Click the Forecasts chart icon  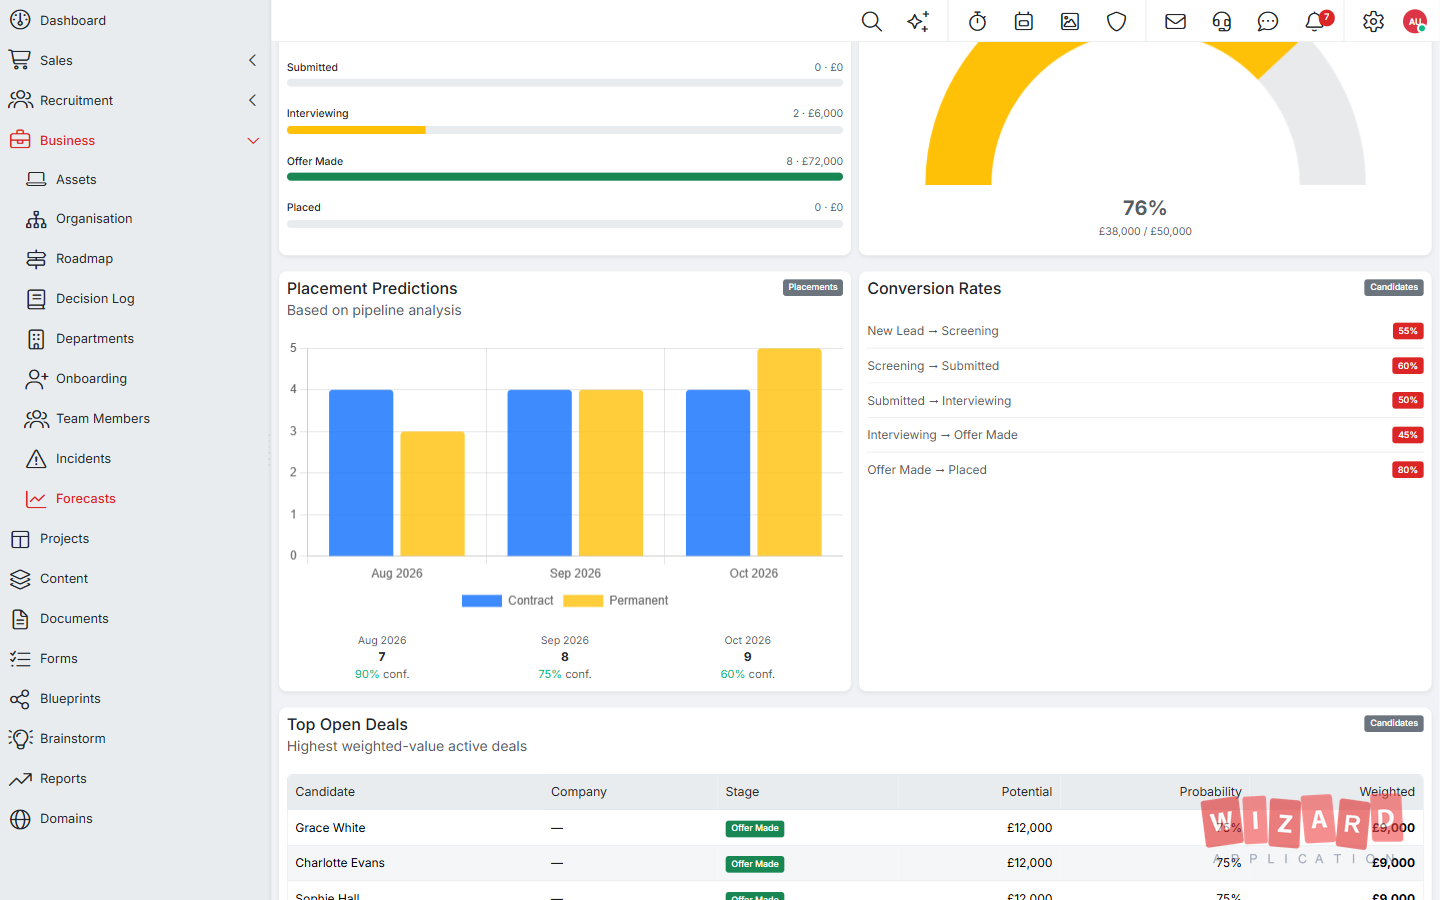tap(36, 499)
